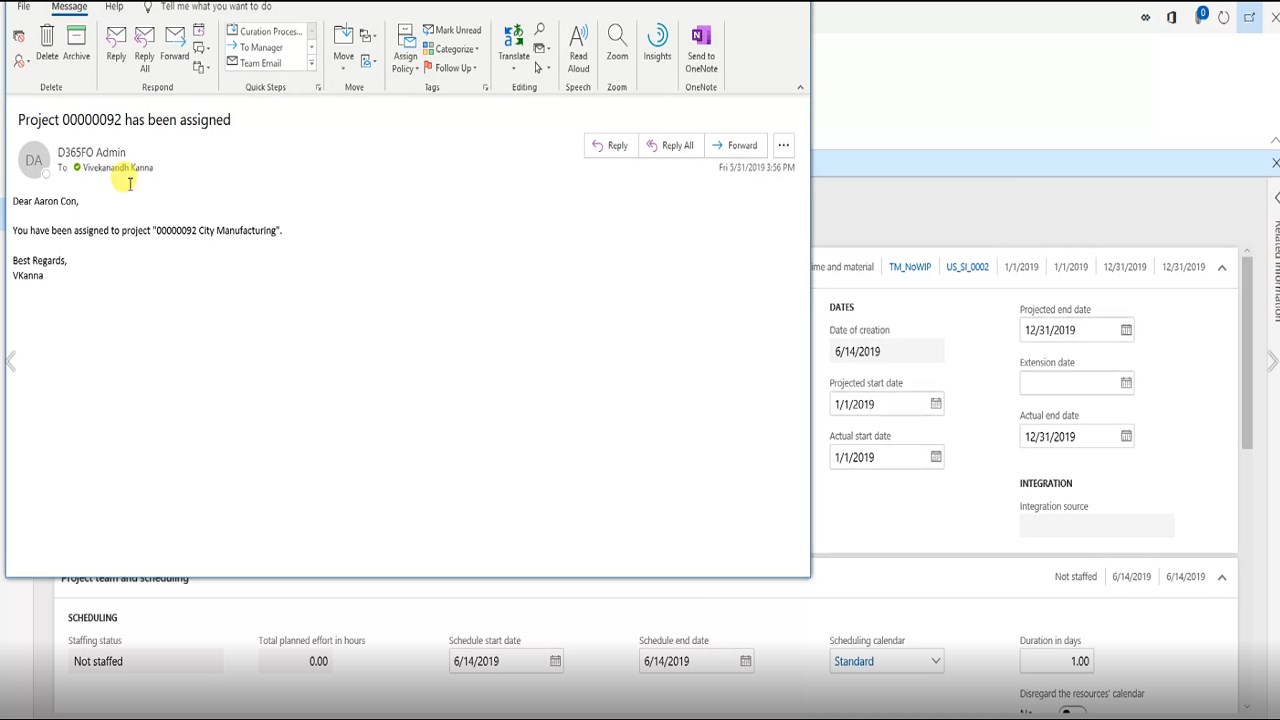
Task: Open the Projected start date calendar picker
Action: 936,403
